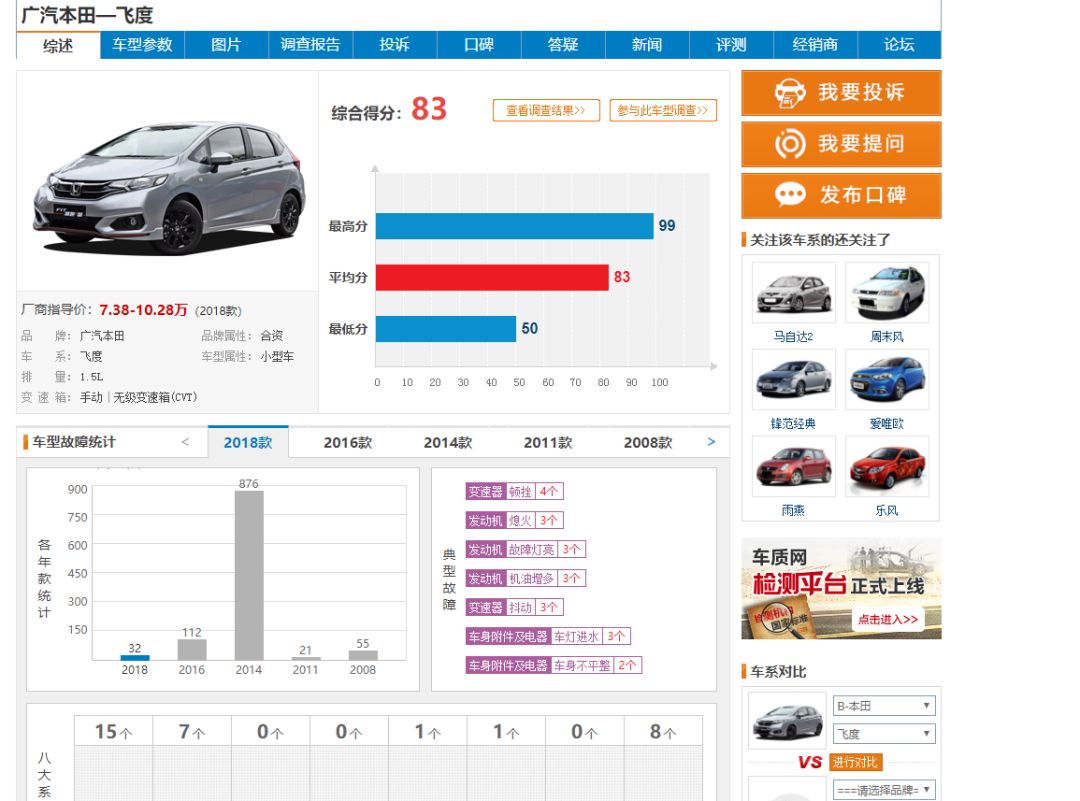The height and width of the screenshot is (801, 1080).
Task: Open the 口碑 tab
Action: (479, 45)
